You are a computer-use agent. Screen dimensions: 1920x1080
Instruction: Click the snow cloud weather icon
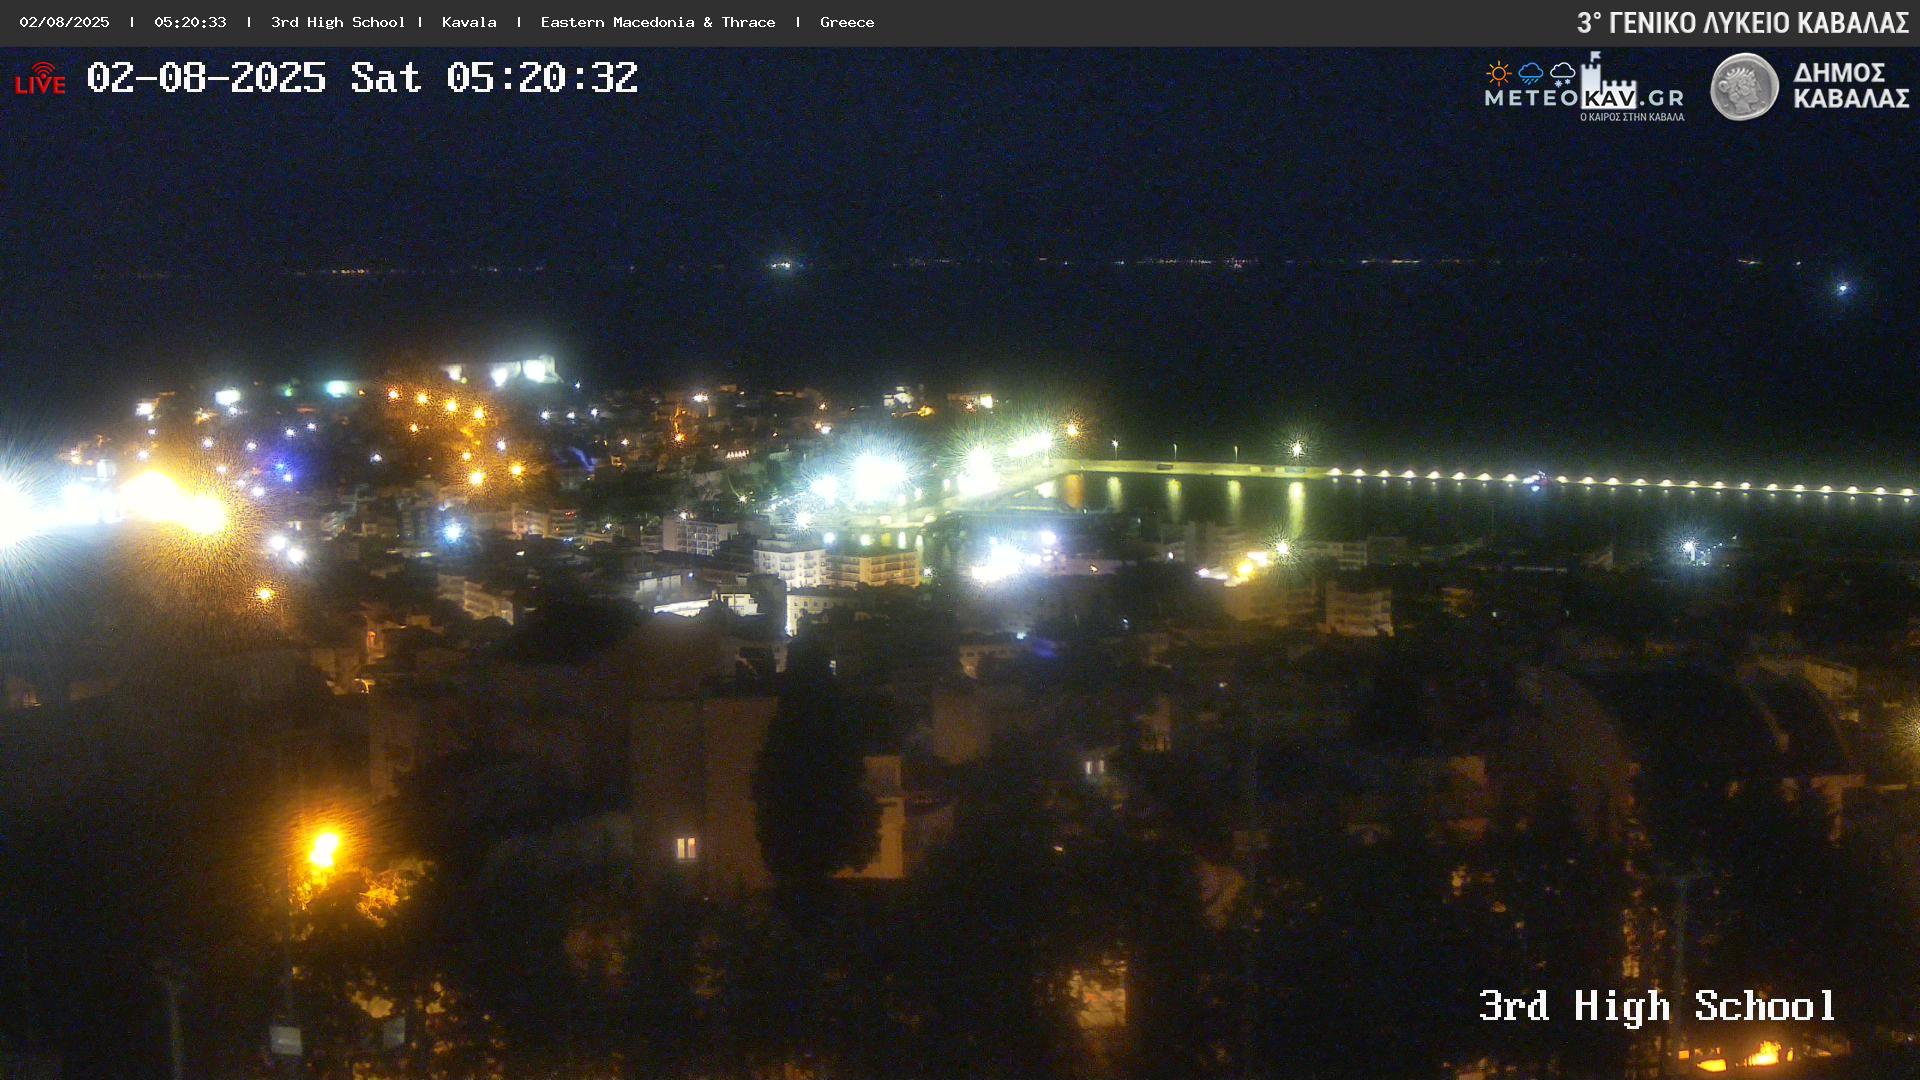[x=1562, y=73]
